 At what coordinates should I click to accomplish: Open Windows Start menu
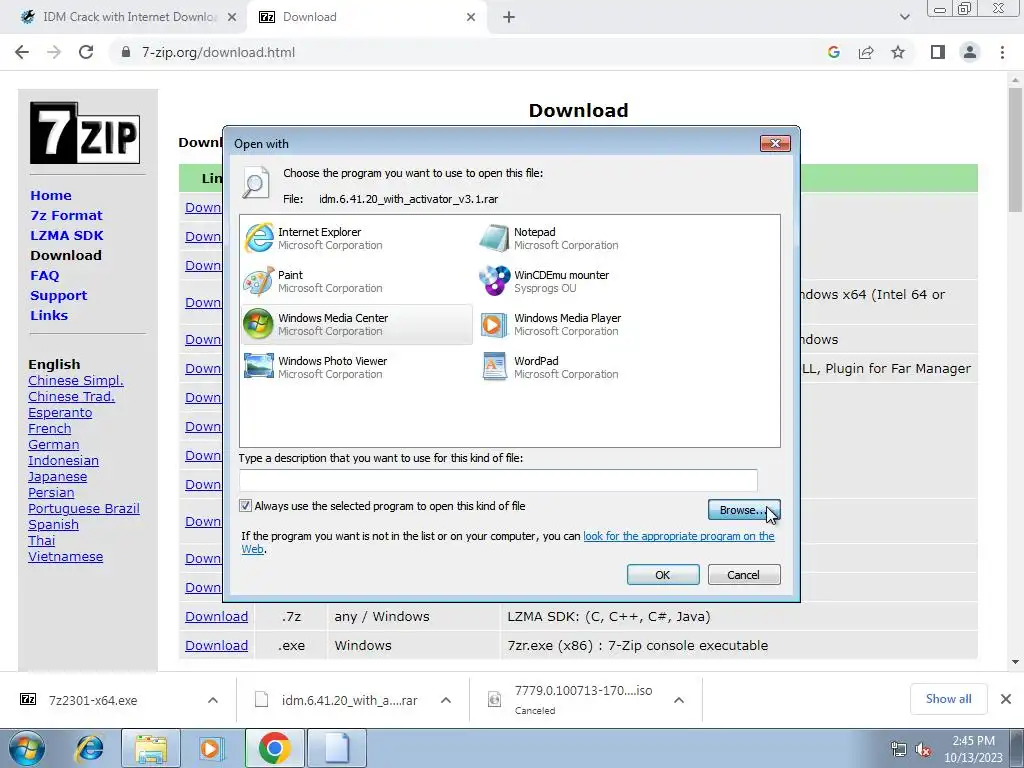pos(27,748)
